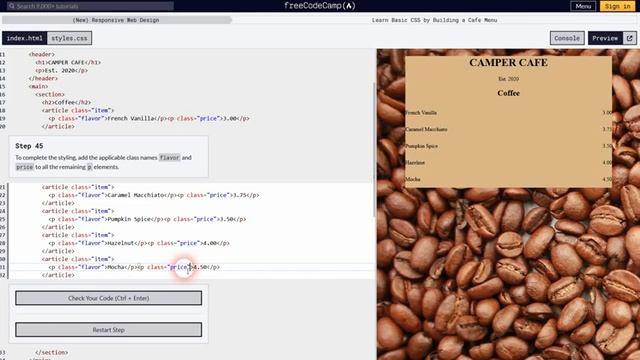Screen dimensions: 640x360
Task: Click Caramel Macchiato in preview menu
Action: pyautogui.click(x=426, y=129)
